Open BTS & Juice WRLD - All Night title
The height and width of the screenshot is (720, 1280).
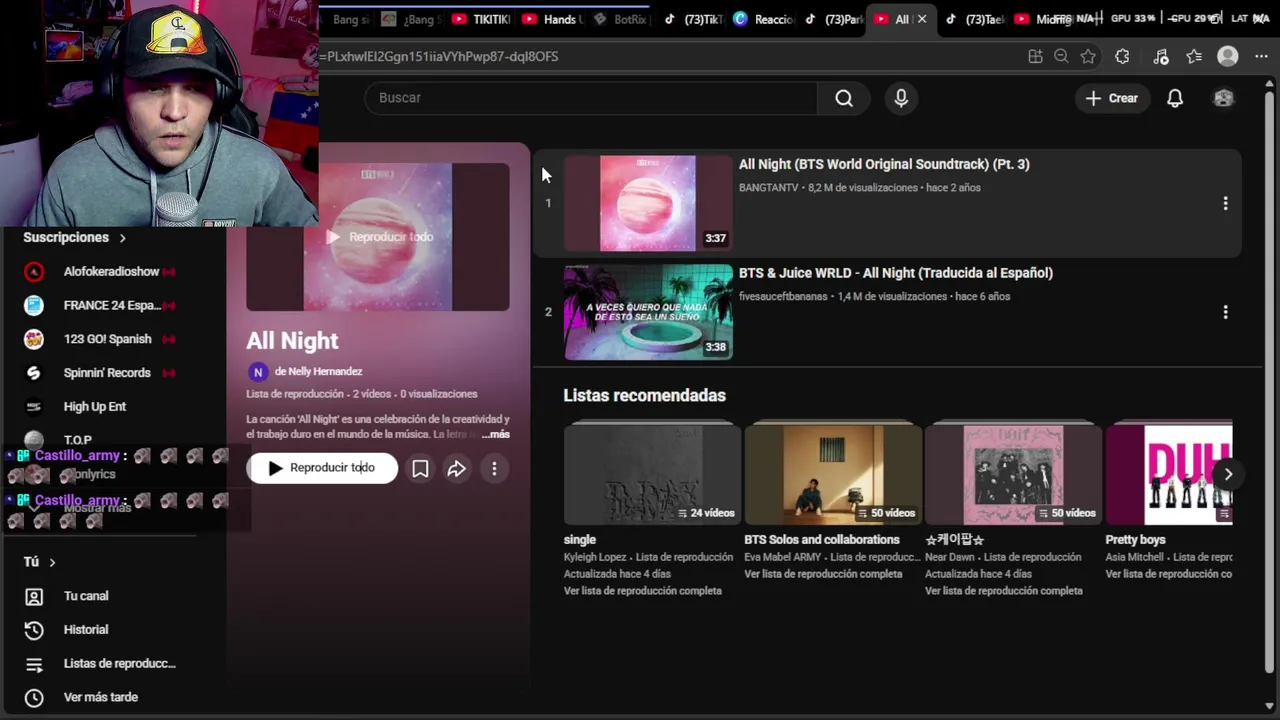895,273
